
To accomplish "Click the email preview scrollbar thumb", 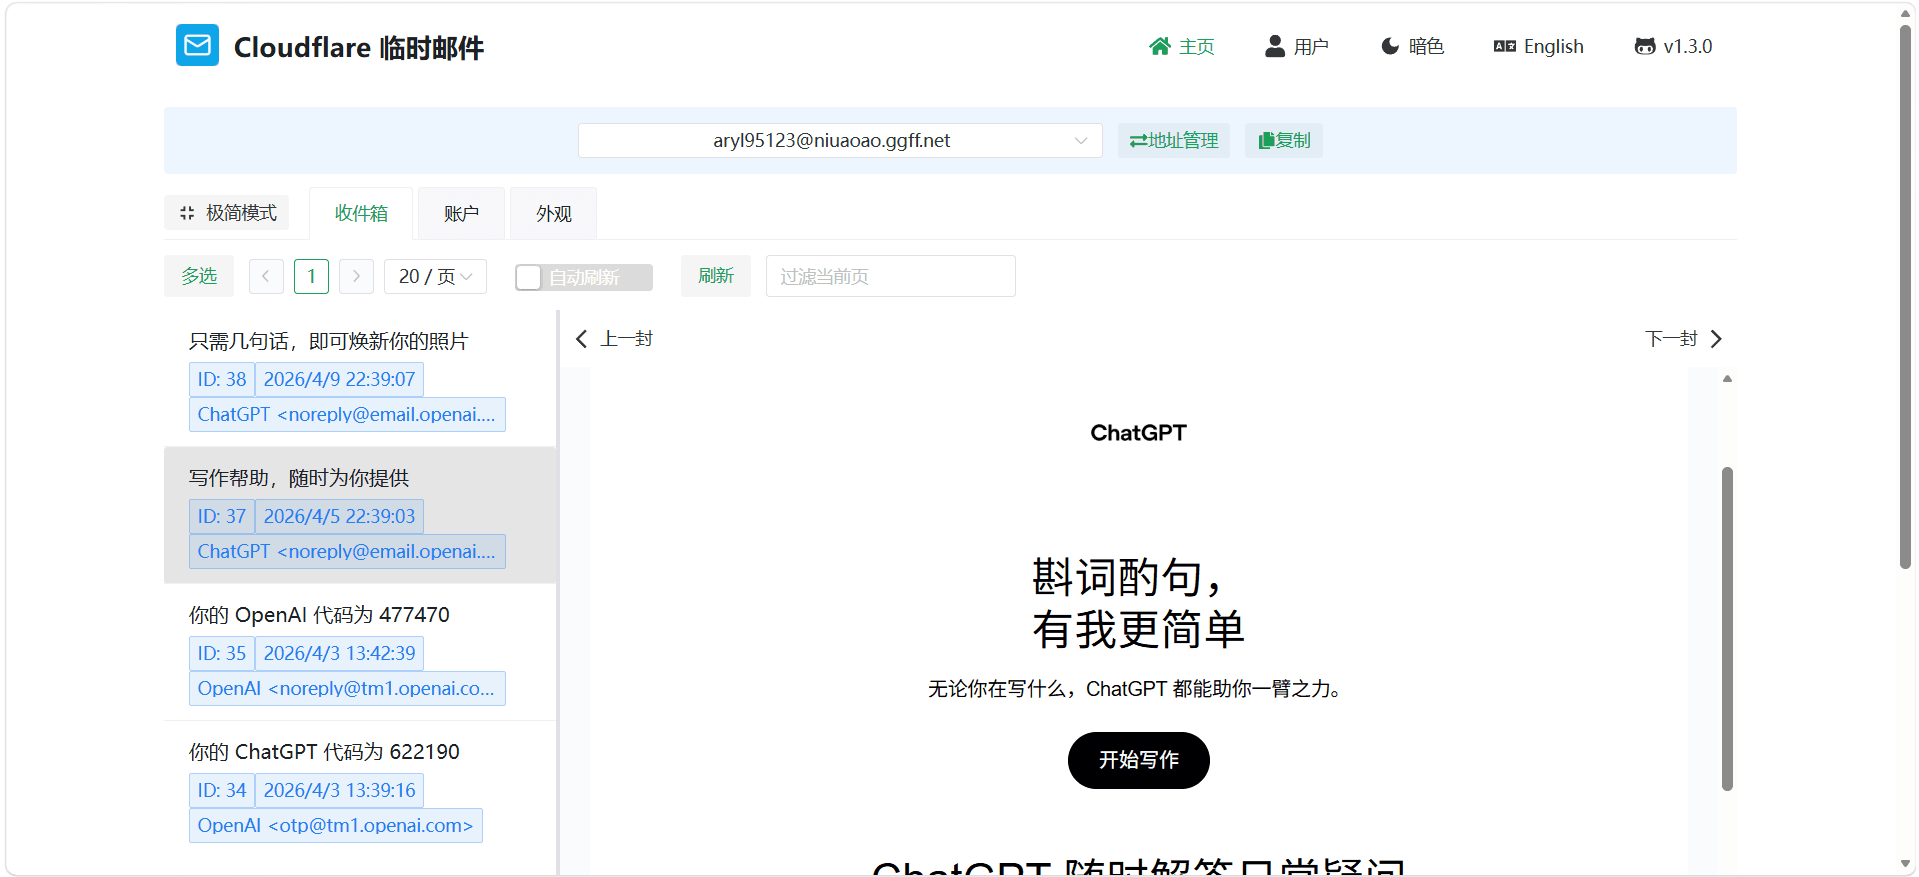I will point(1727,628).
